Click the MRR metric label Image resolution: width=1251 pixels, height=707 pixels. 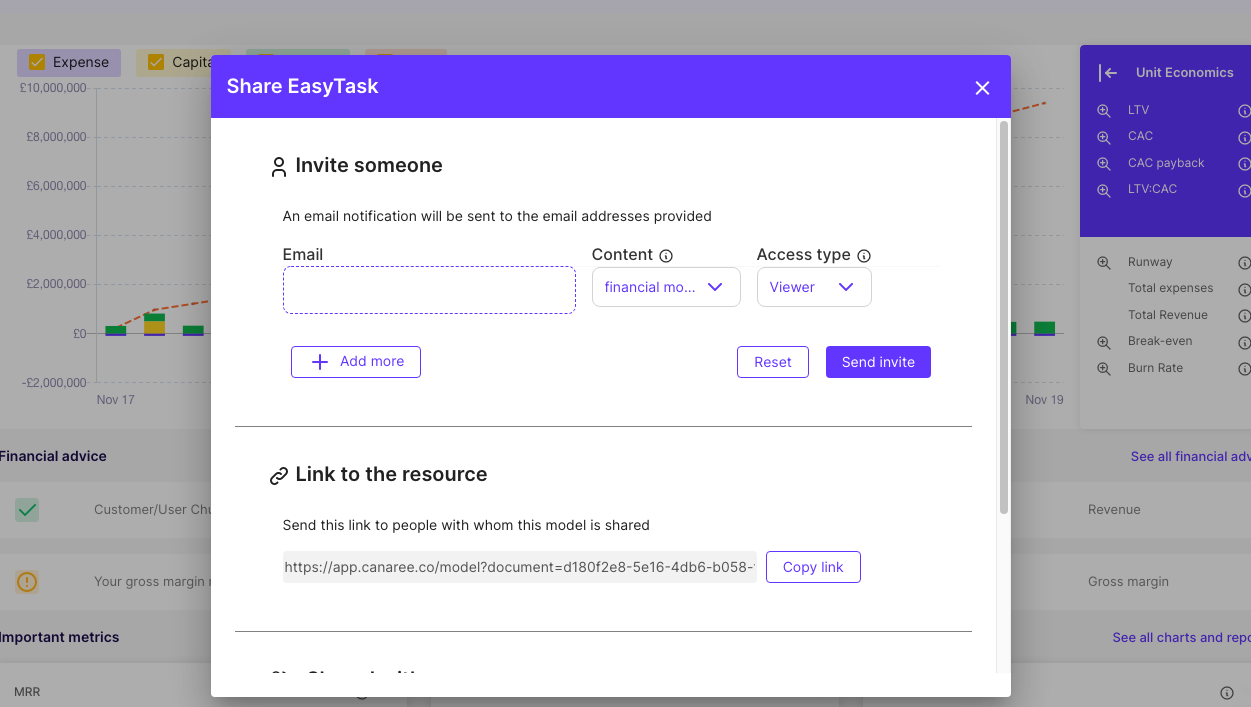(x=27, y=692)
